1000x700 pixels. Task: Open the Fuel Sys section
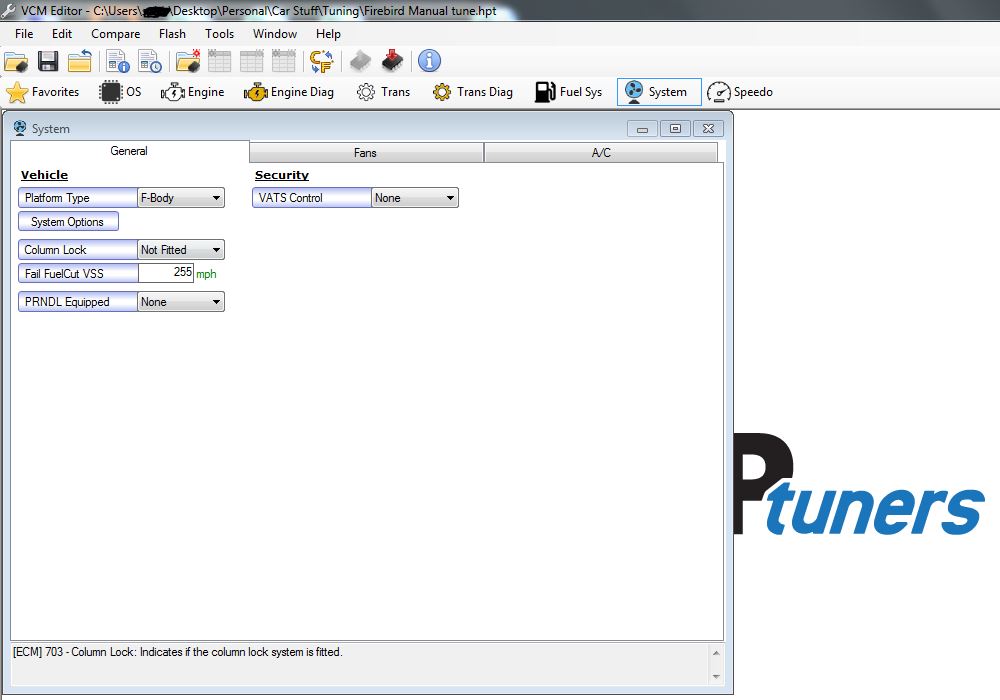[568, 92]
